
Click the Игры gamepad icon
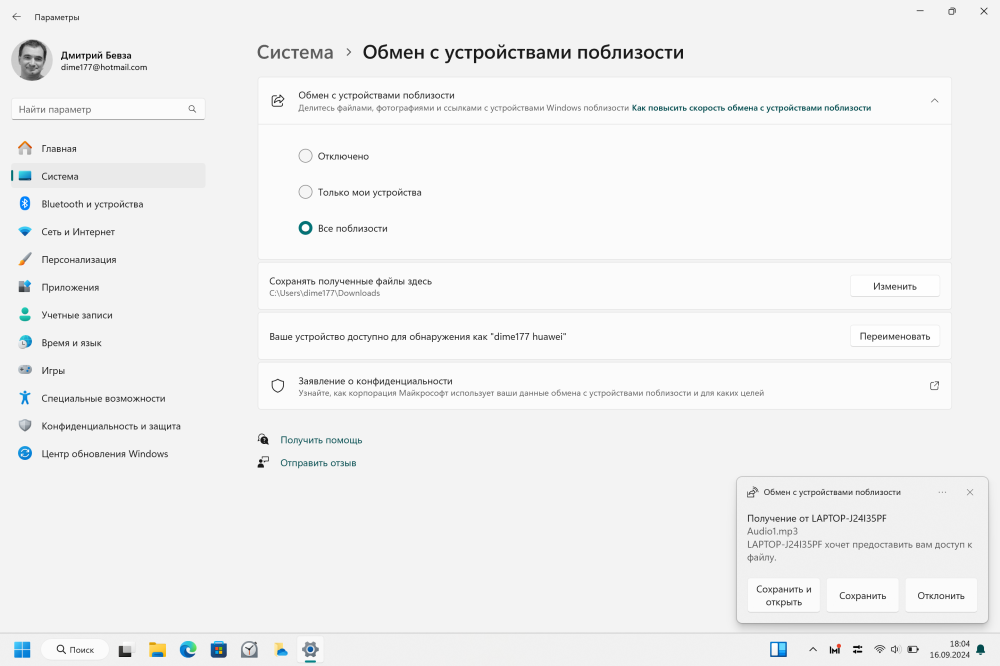point(25,370)
